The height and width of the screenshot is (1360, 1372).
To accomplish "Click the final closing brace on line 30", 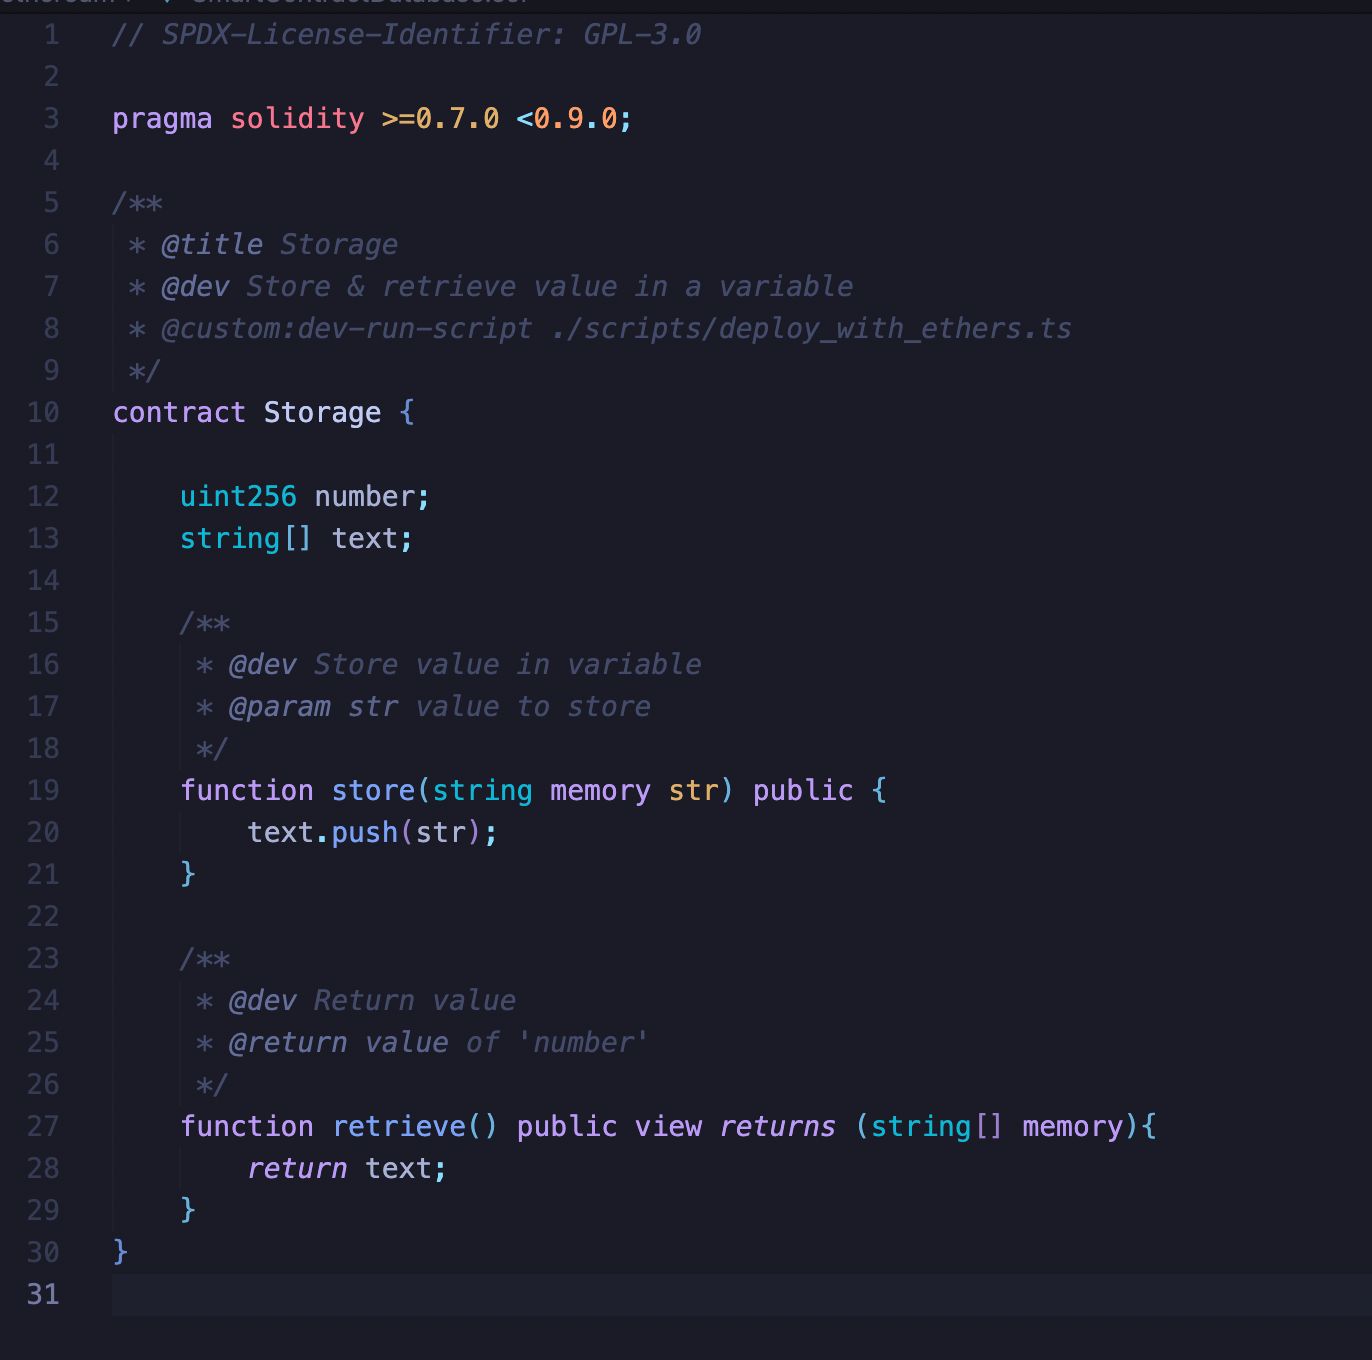I will (121, 1253).
